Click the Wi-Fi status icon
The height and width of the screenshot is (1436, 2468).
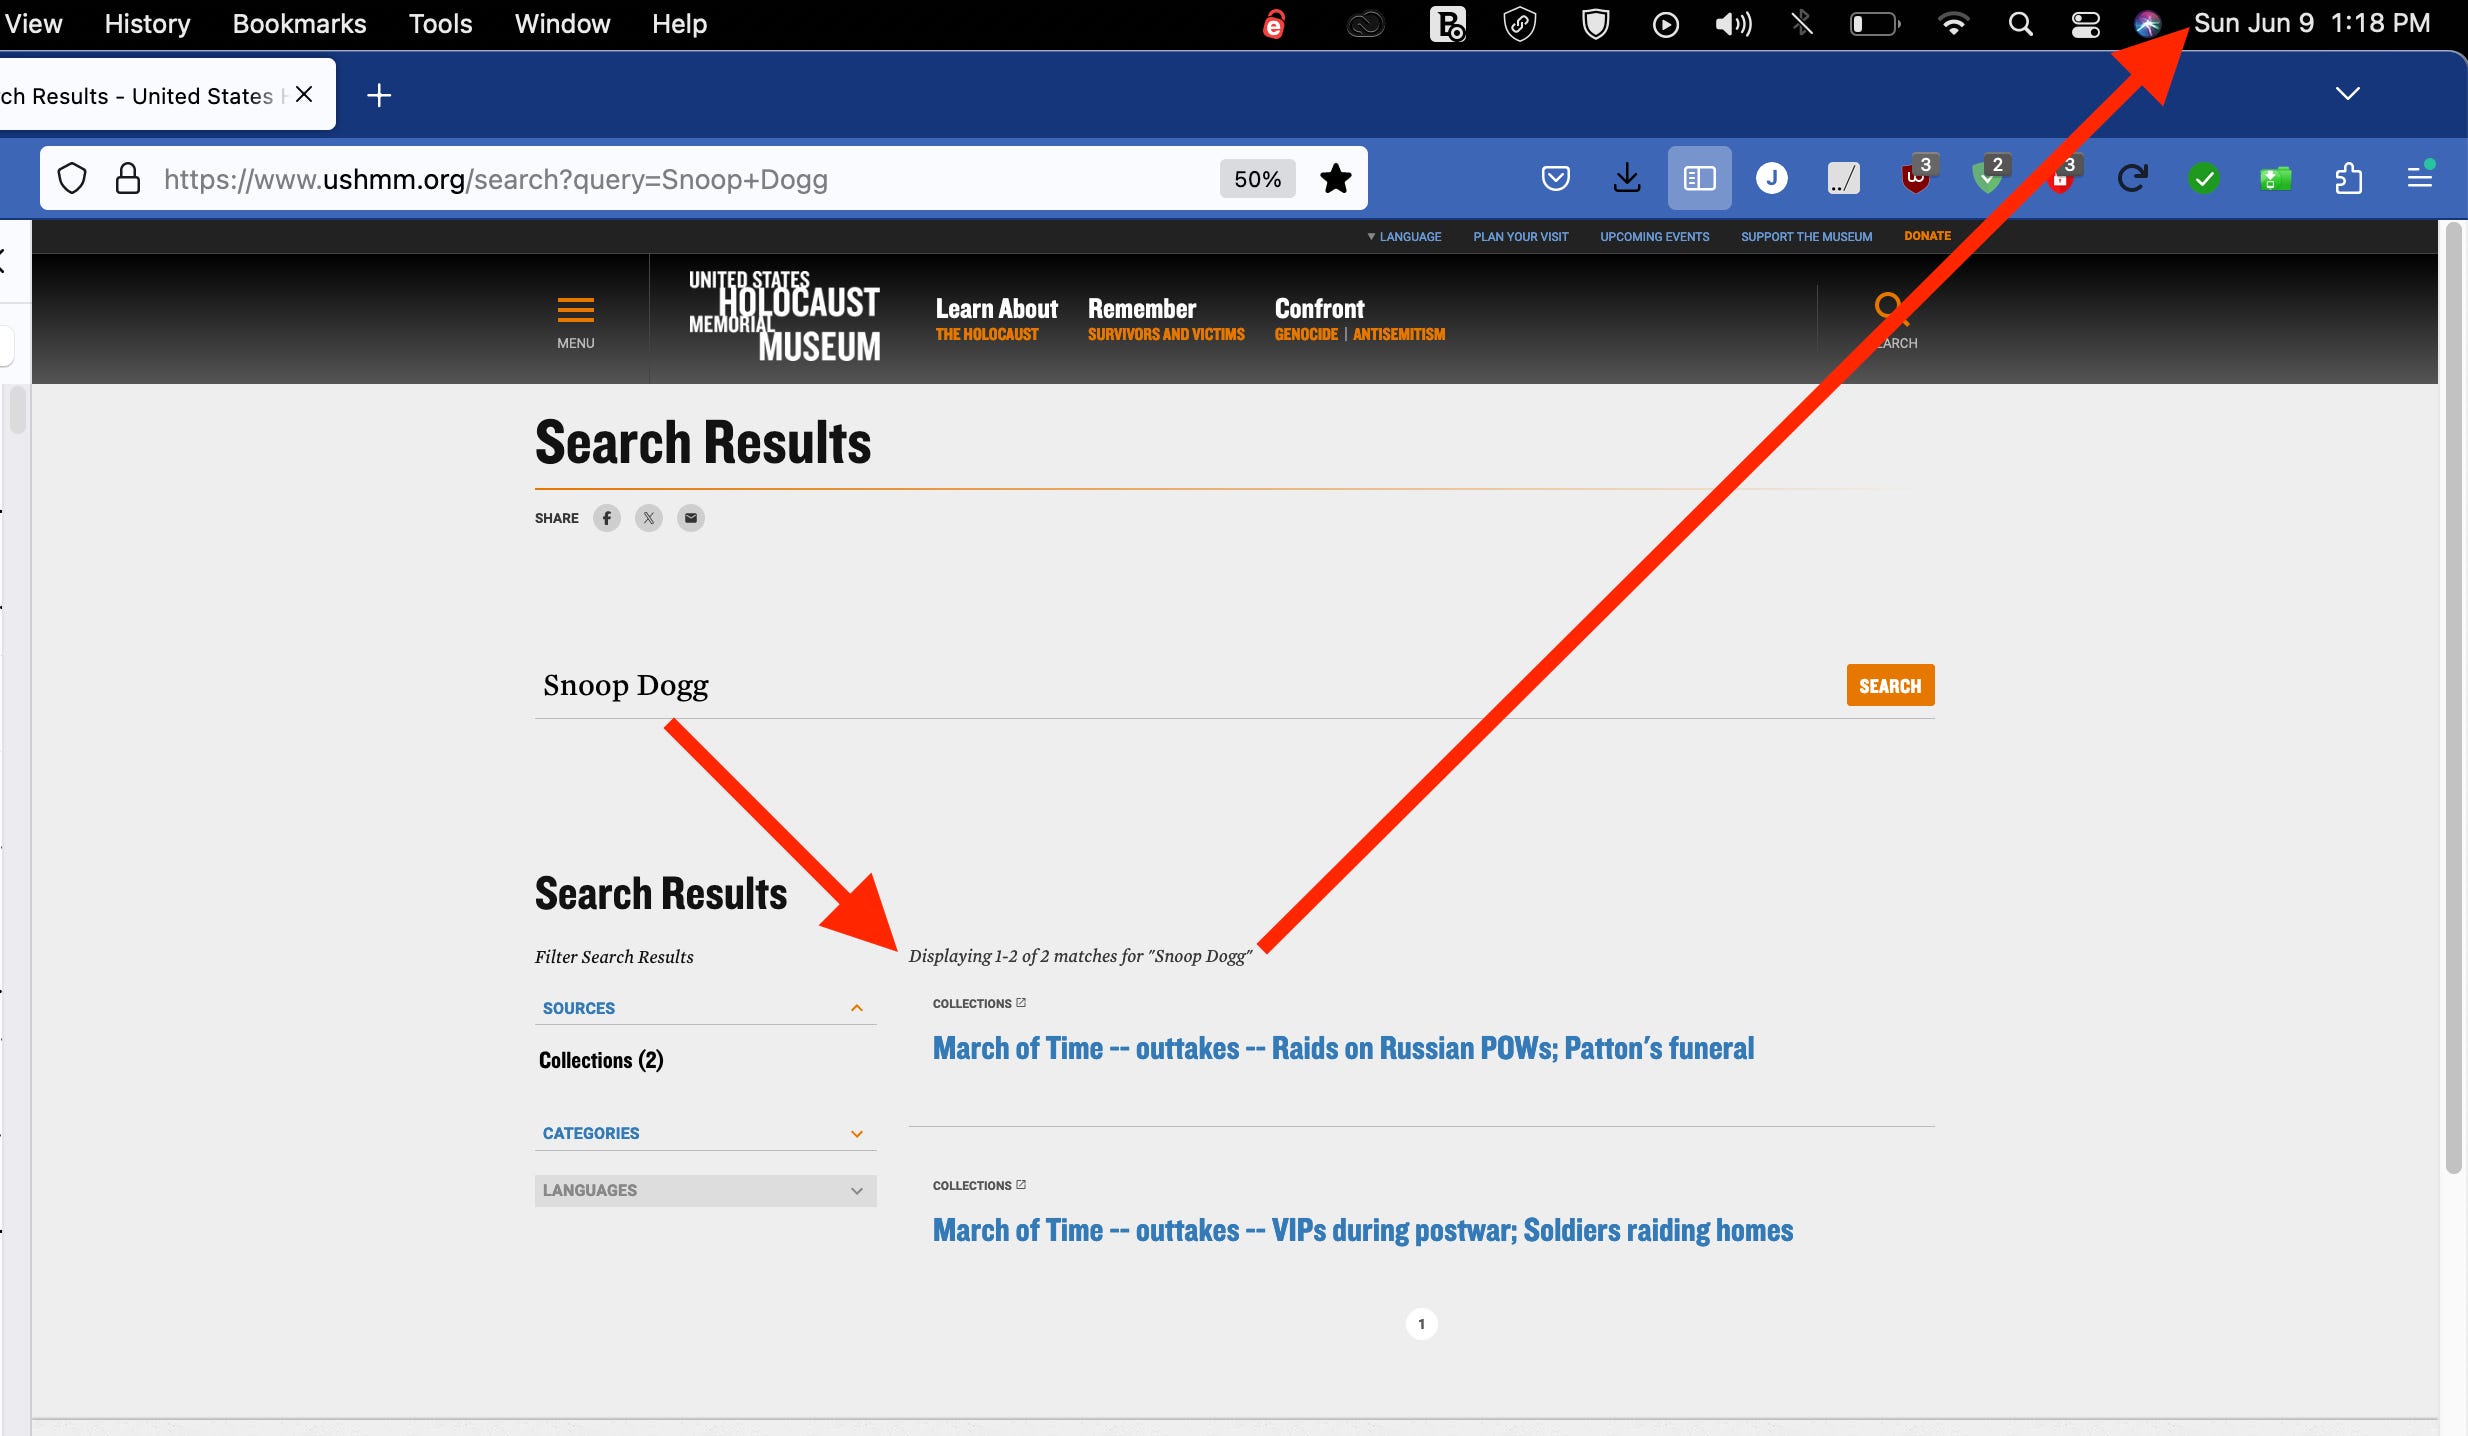coord(1953,24)
